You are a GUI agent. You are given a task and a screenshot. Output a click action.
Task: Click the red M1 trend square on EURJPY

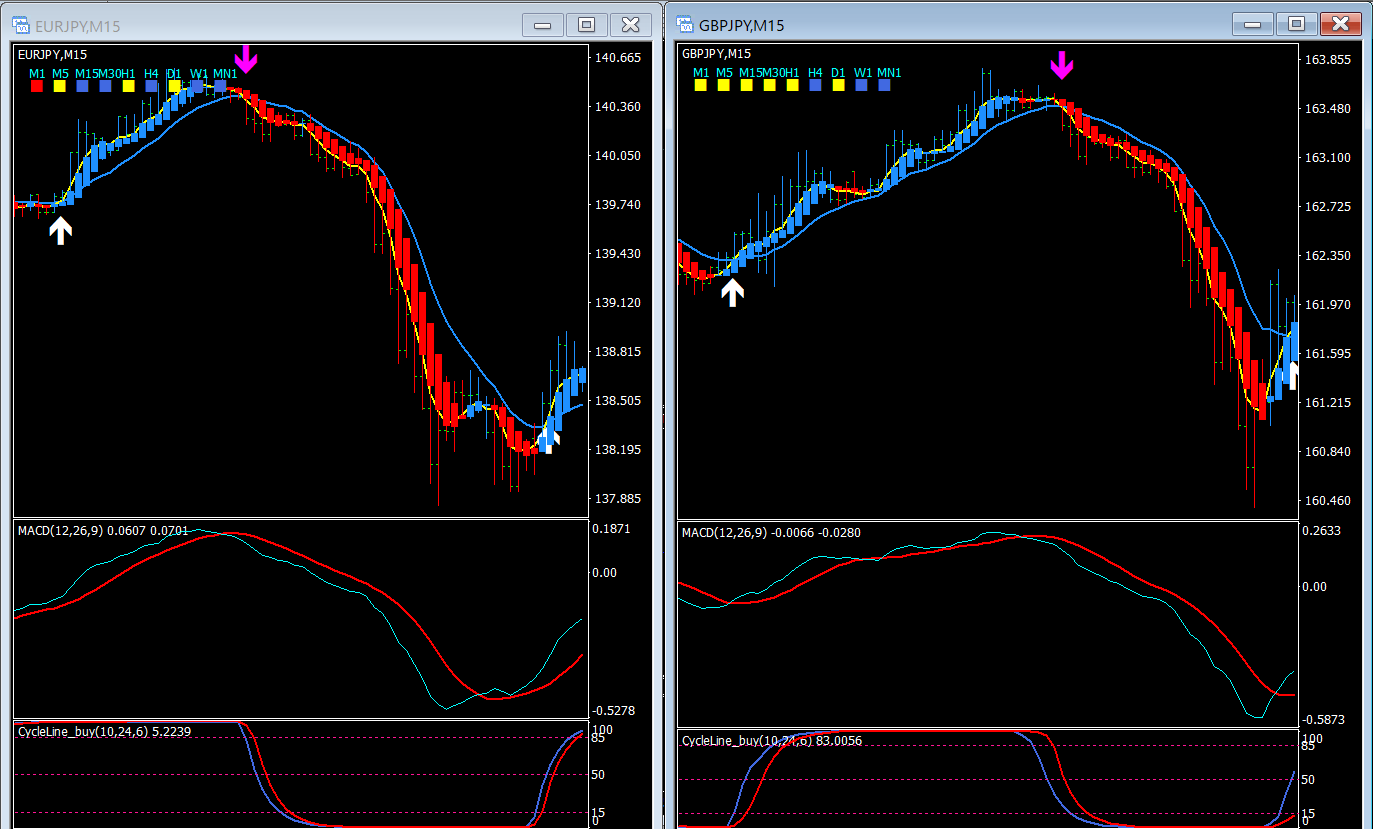tap(37, 87)
